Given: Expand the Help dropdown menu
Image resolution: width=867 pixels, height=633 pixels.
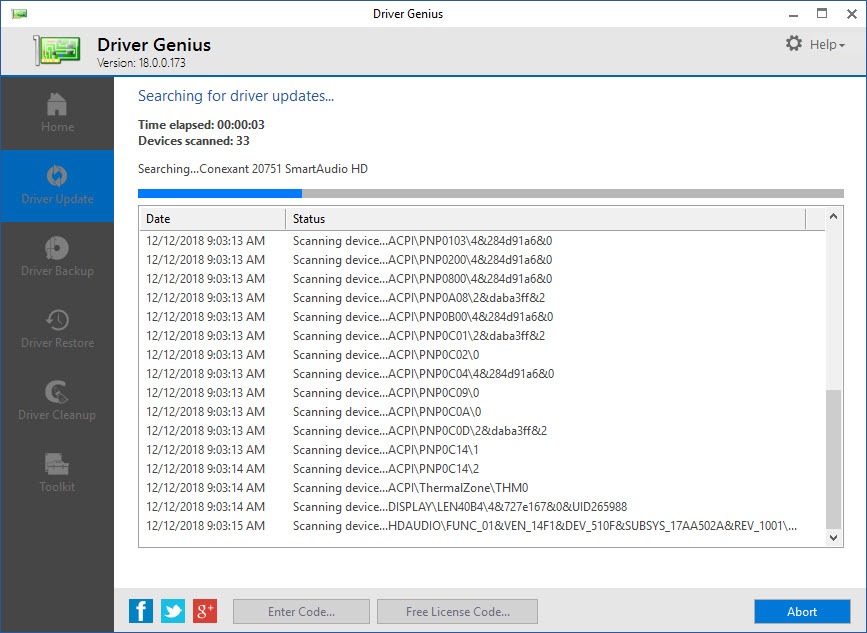Looking at the screenshot, I should pos(827,45).
